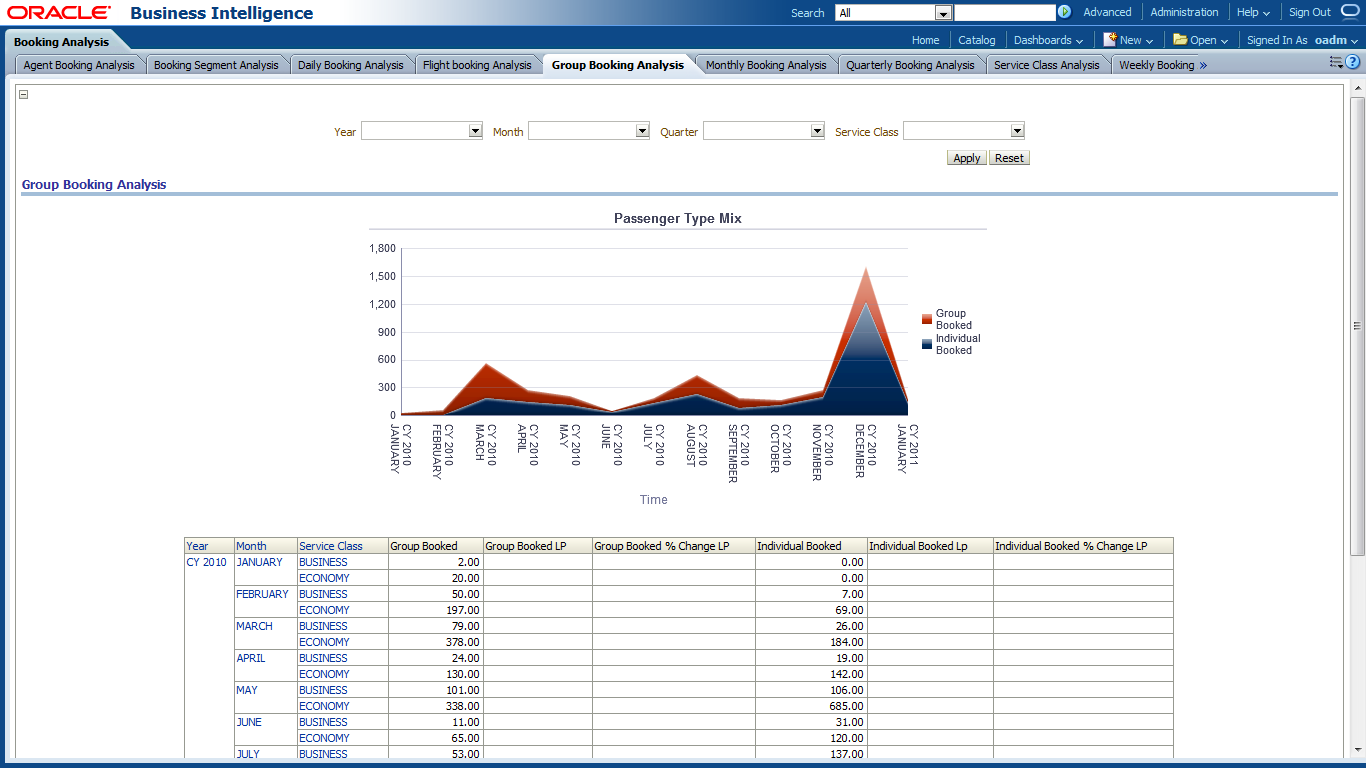Collapse the prompt section with minus icon
The image size is (1366, 768).
tap(24, 95)
